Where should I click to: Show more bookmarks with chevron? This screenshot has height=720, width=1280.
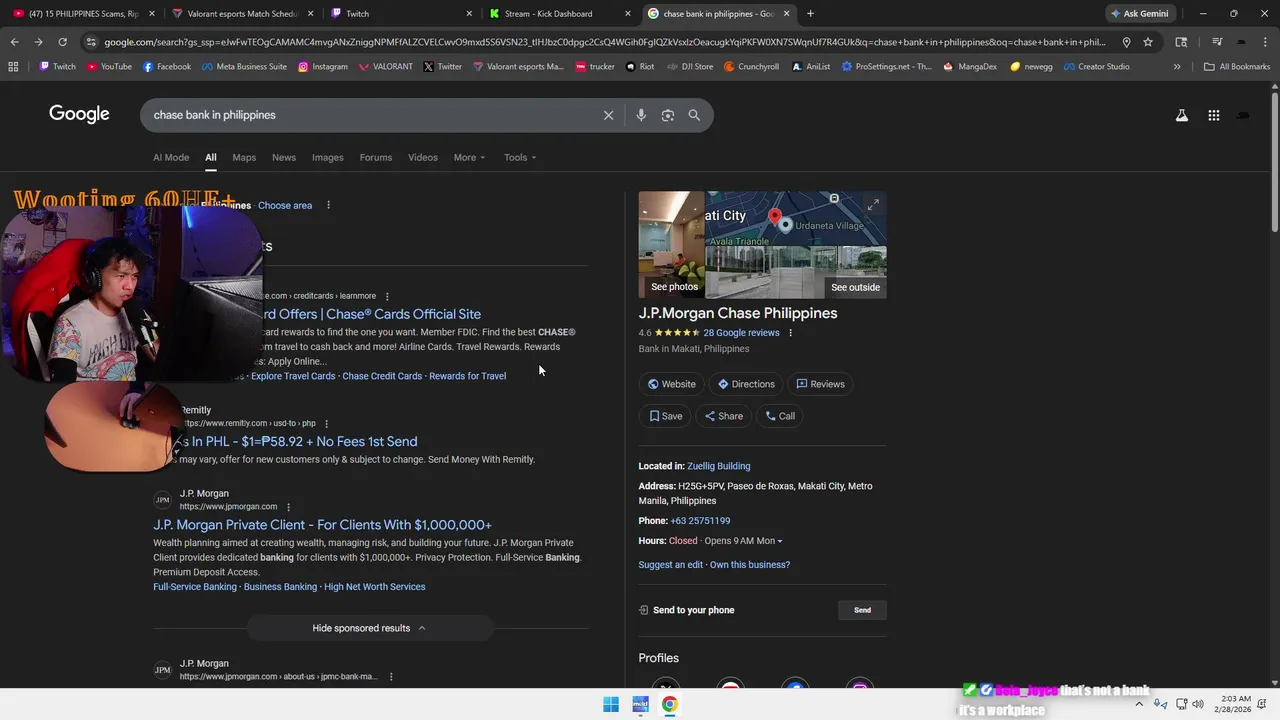[x=1177, y=66]
